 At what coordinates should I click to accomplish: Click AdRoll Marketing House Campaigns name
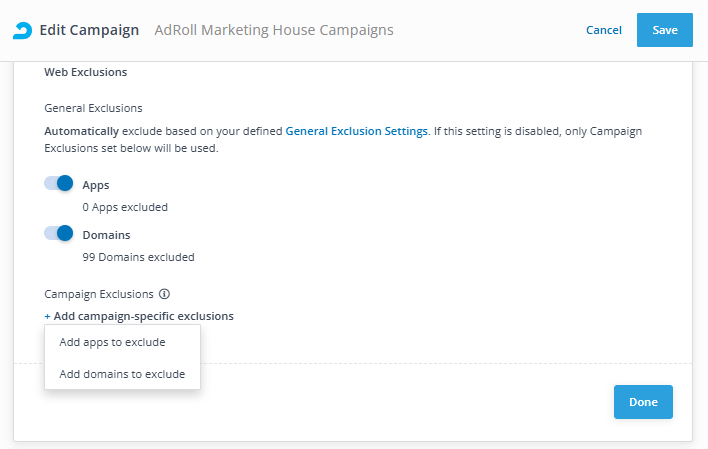tap(274, 30)
